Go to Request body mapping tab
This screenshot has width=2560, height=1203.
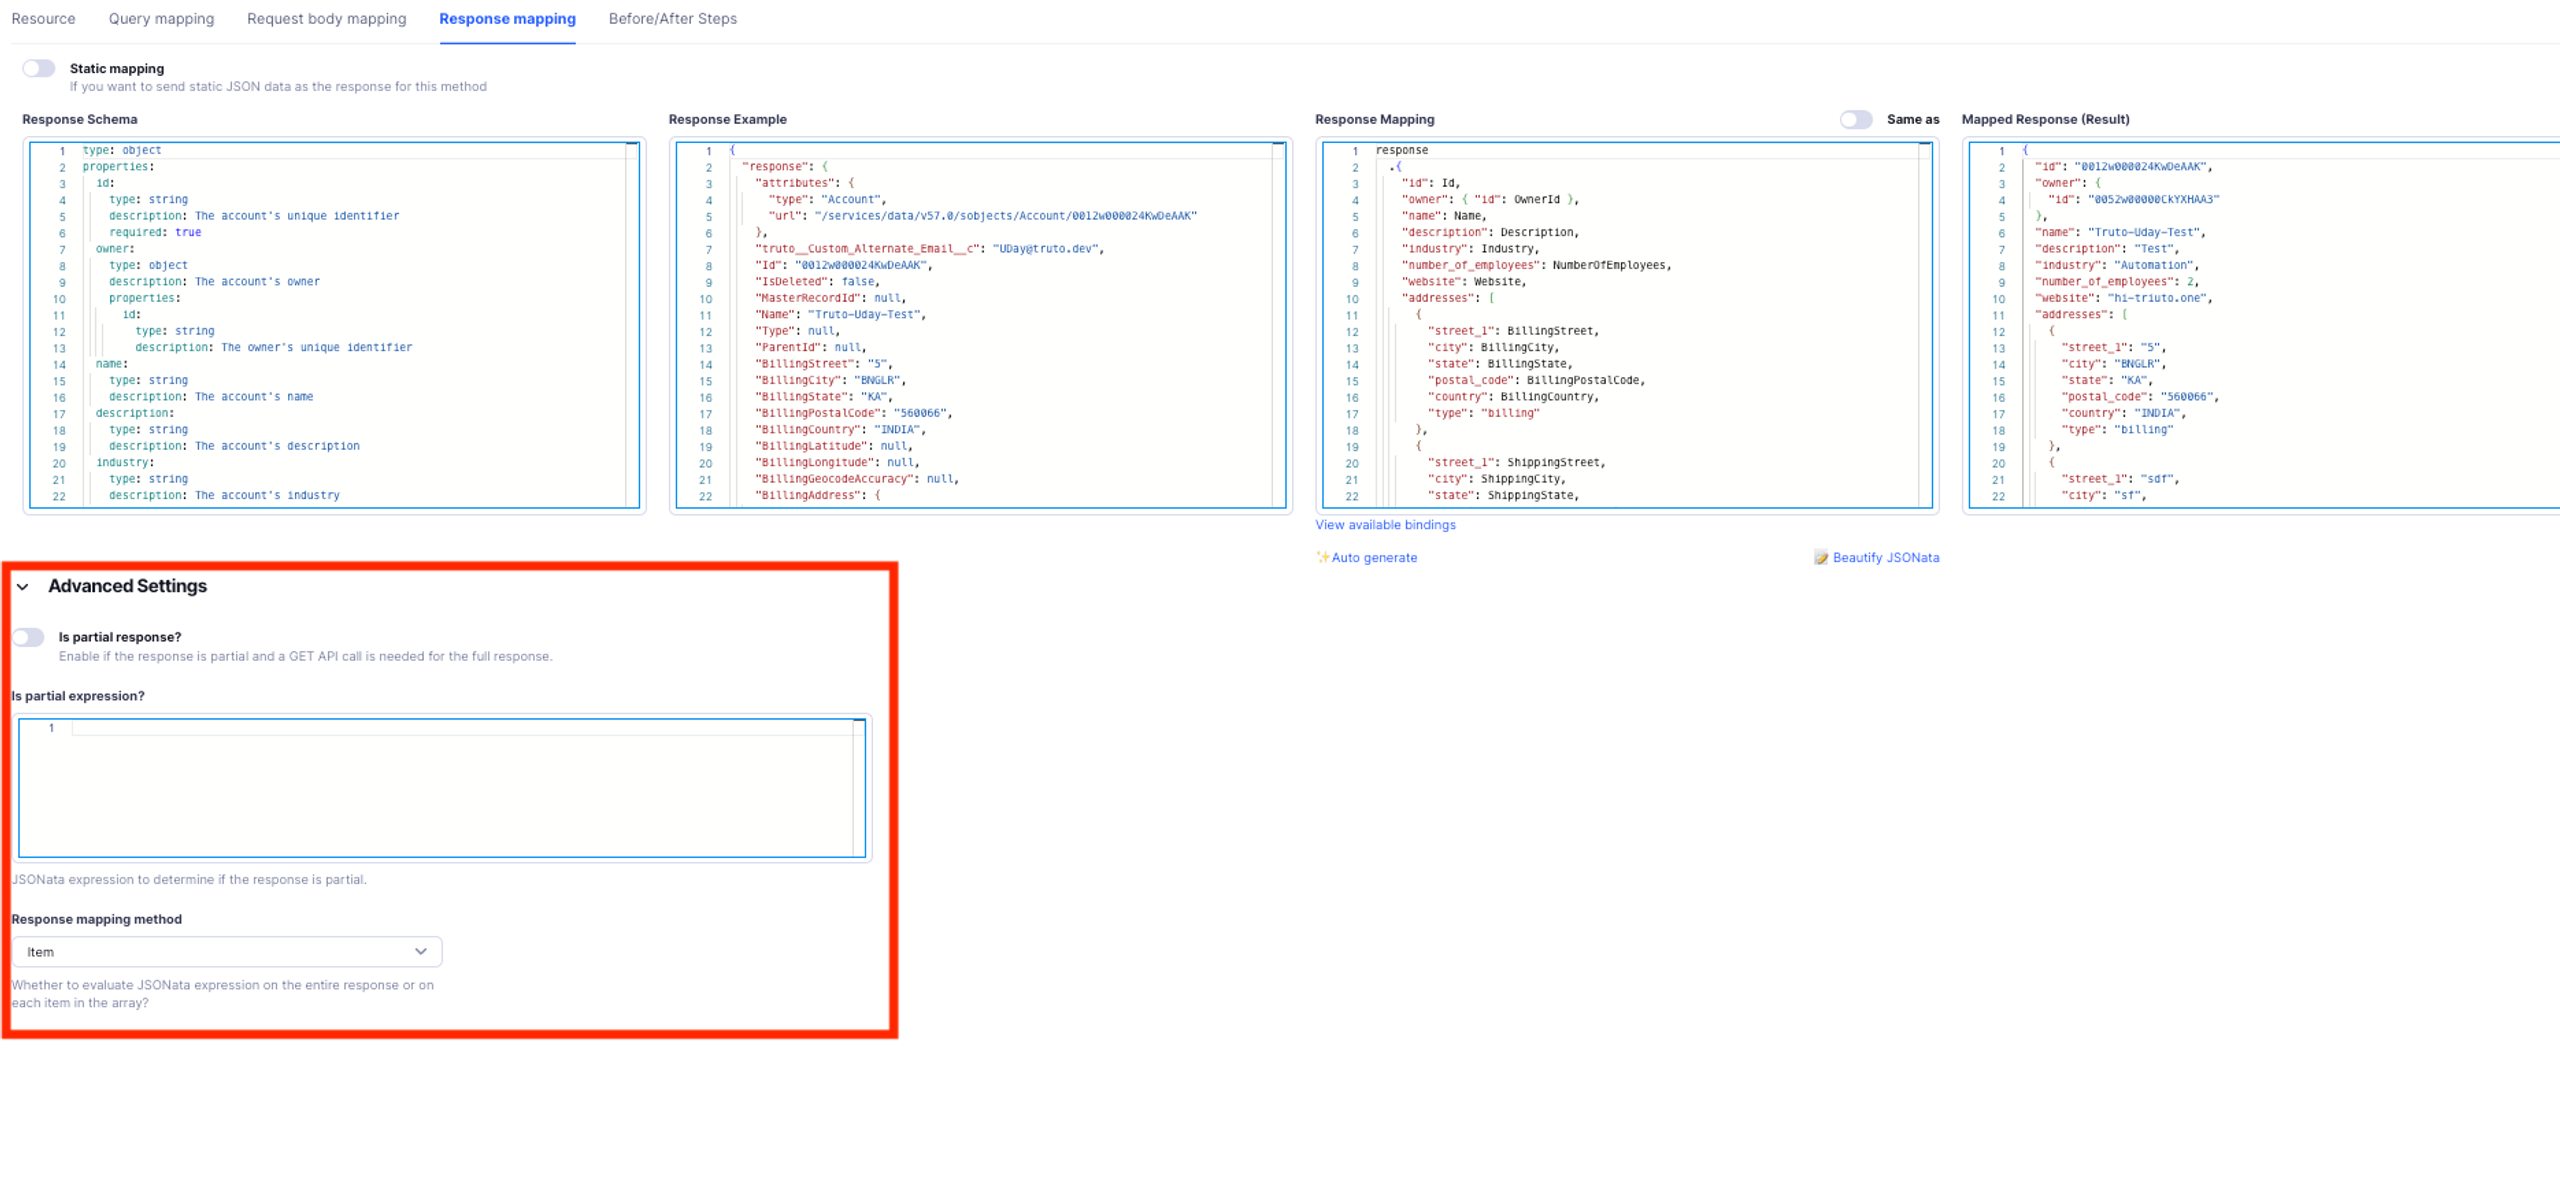pos(327,19)
